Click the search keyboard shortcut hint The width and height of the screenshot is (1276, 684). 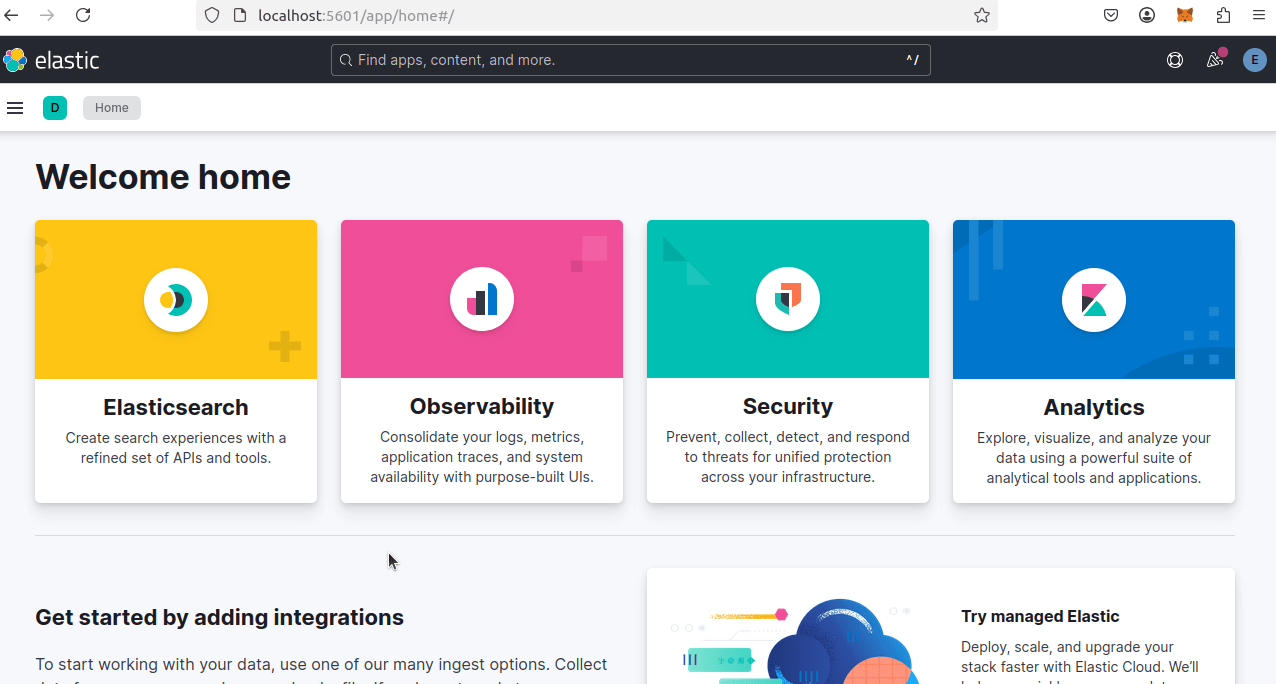pos(912,60)
